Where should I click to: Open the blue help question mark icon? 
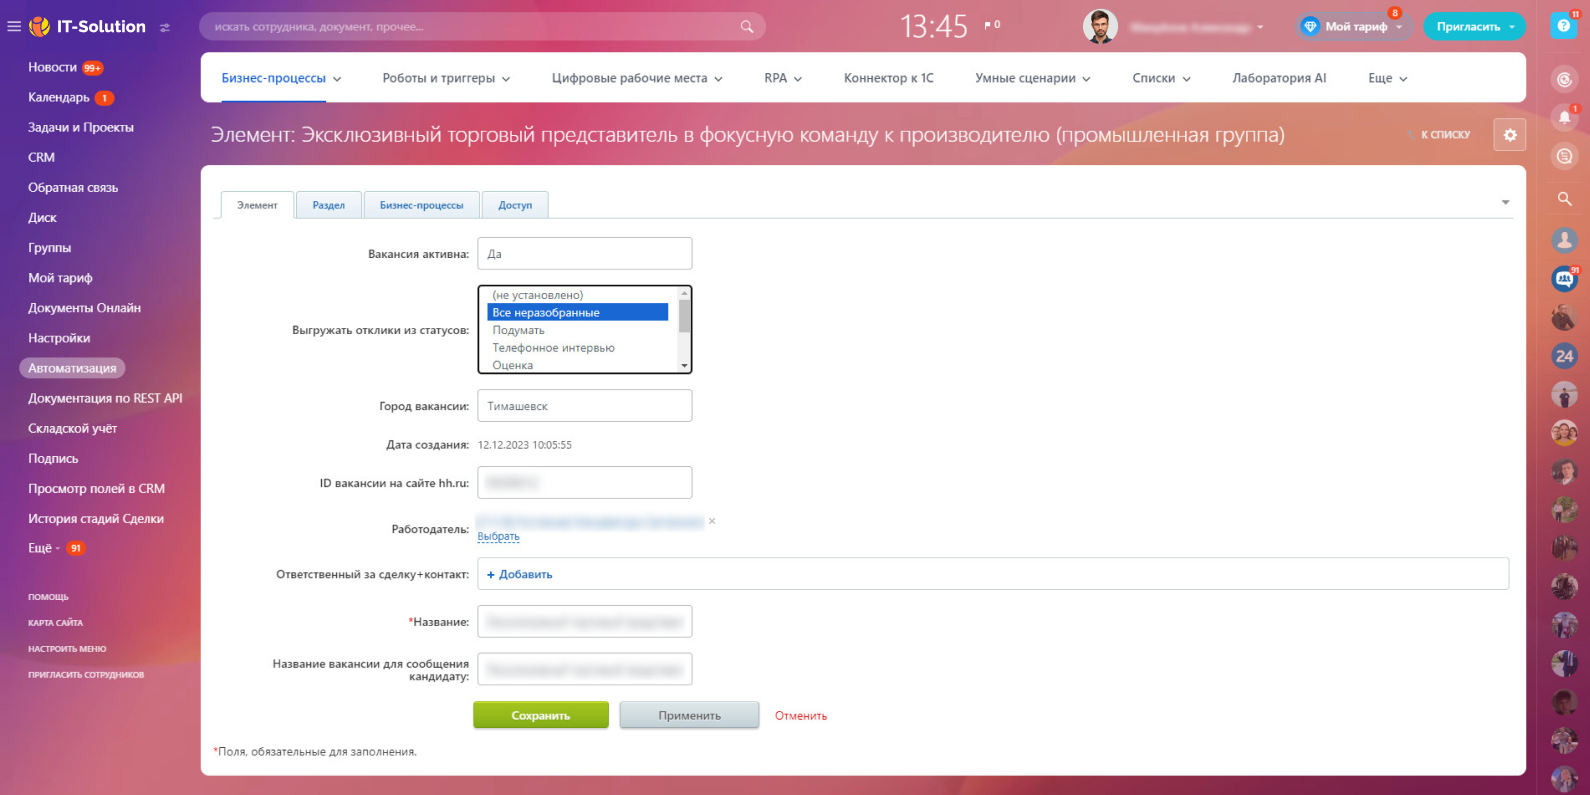[x=1563, y=26]
